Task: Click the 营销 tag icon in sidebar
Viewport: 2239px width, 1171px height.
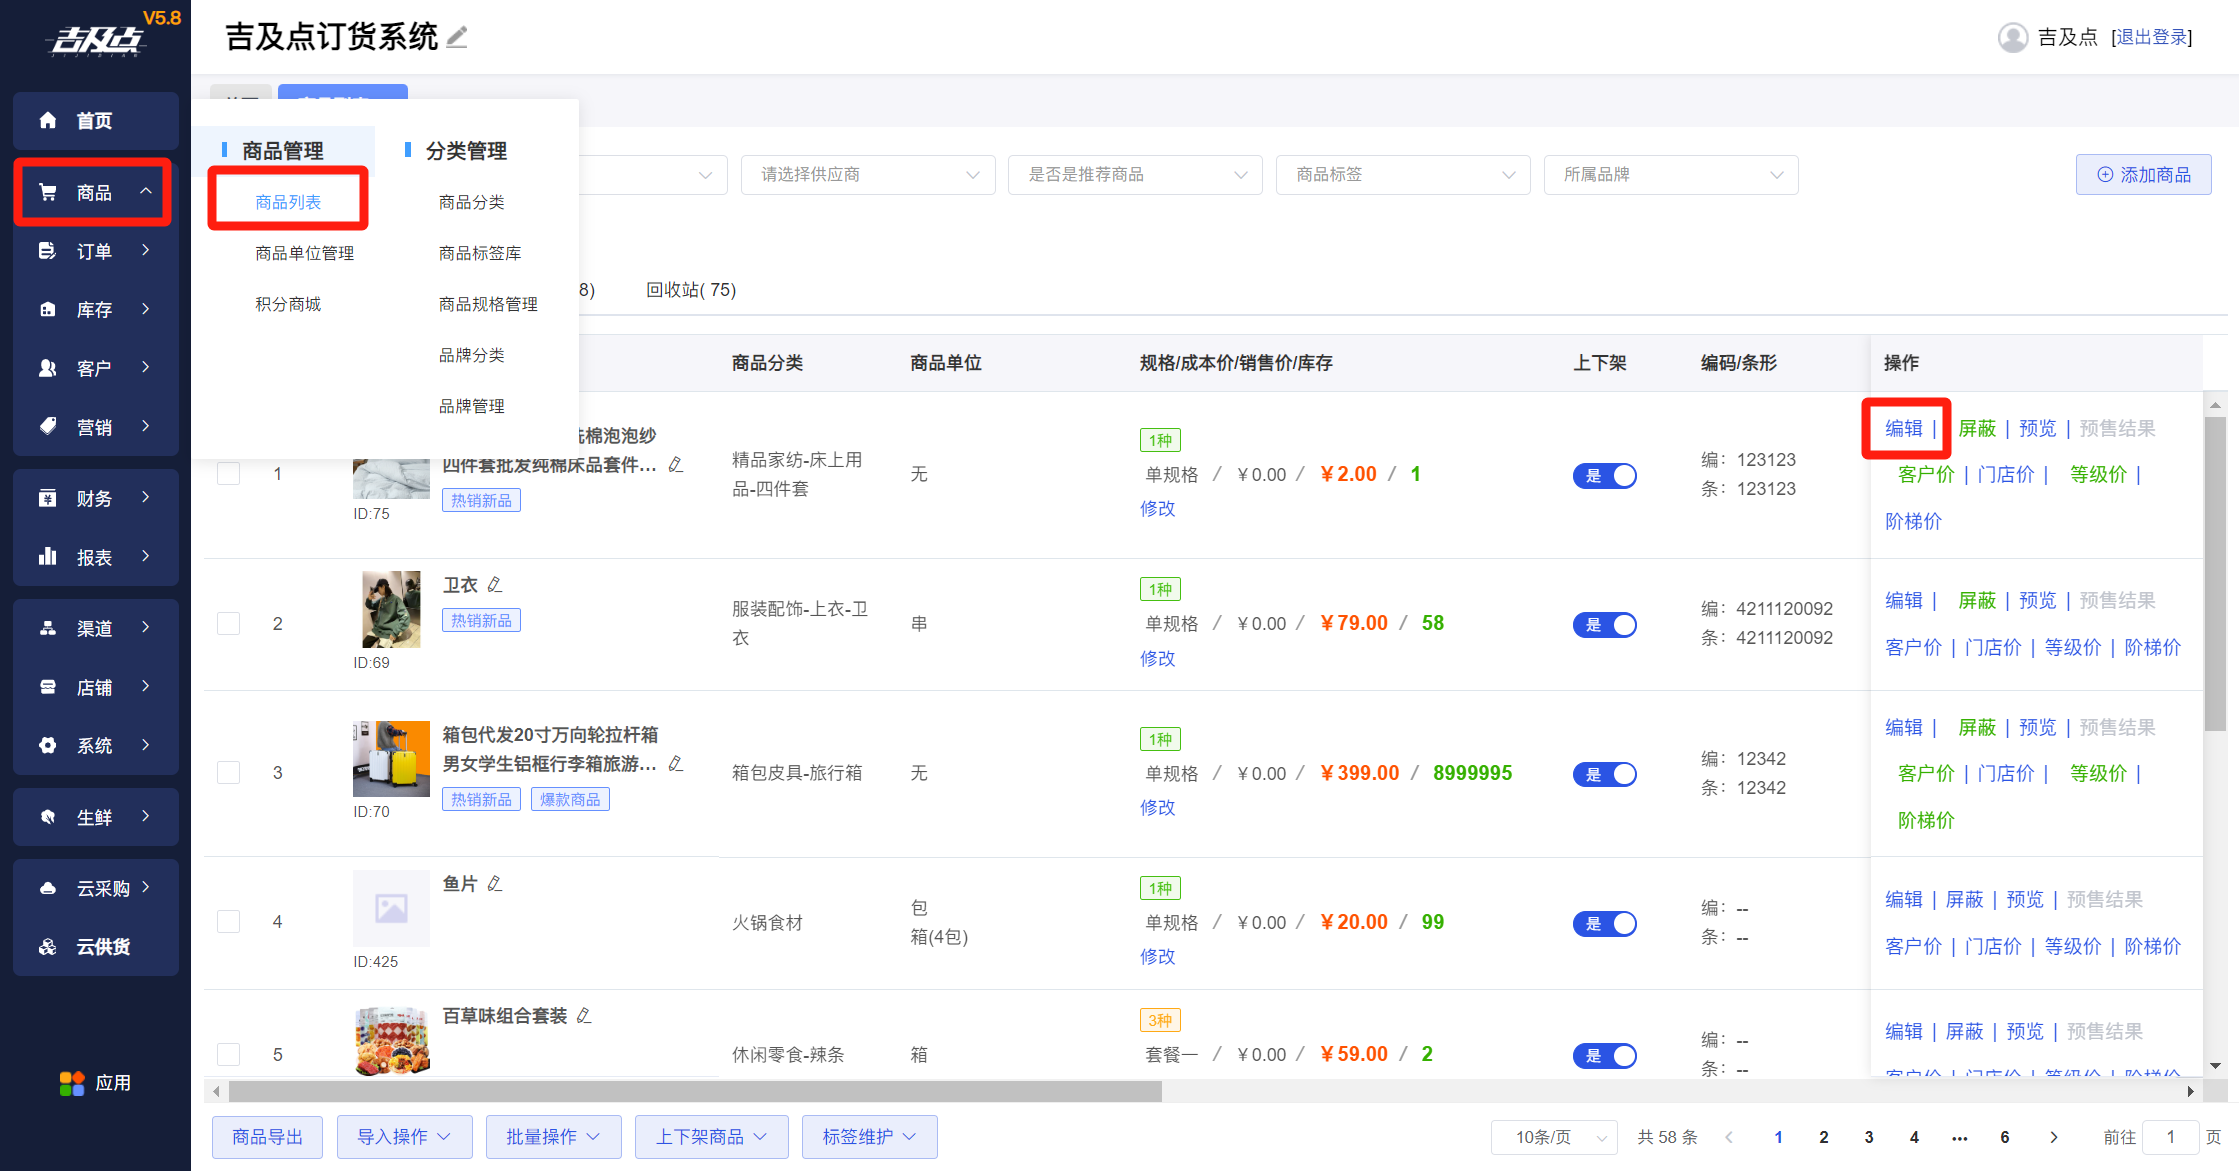Action: (x=48, y=427)
